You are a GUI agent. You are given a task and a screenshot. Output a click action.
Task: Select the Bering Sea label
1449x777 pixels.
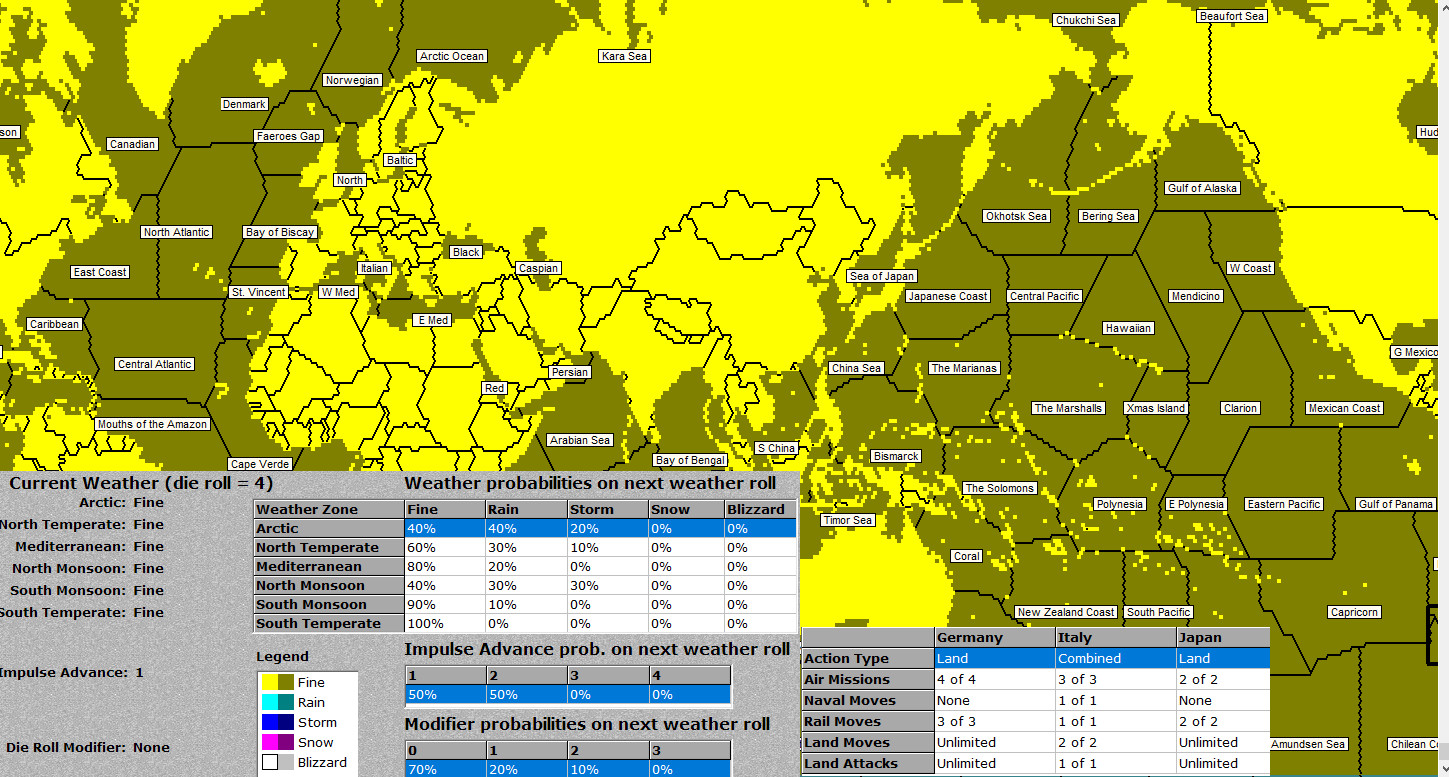[x=1108, y=216]
